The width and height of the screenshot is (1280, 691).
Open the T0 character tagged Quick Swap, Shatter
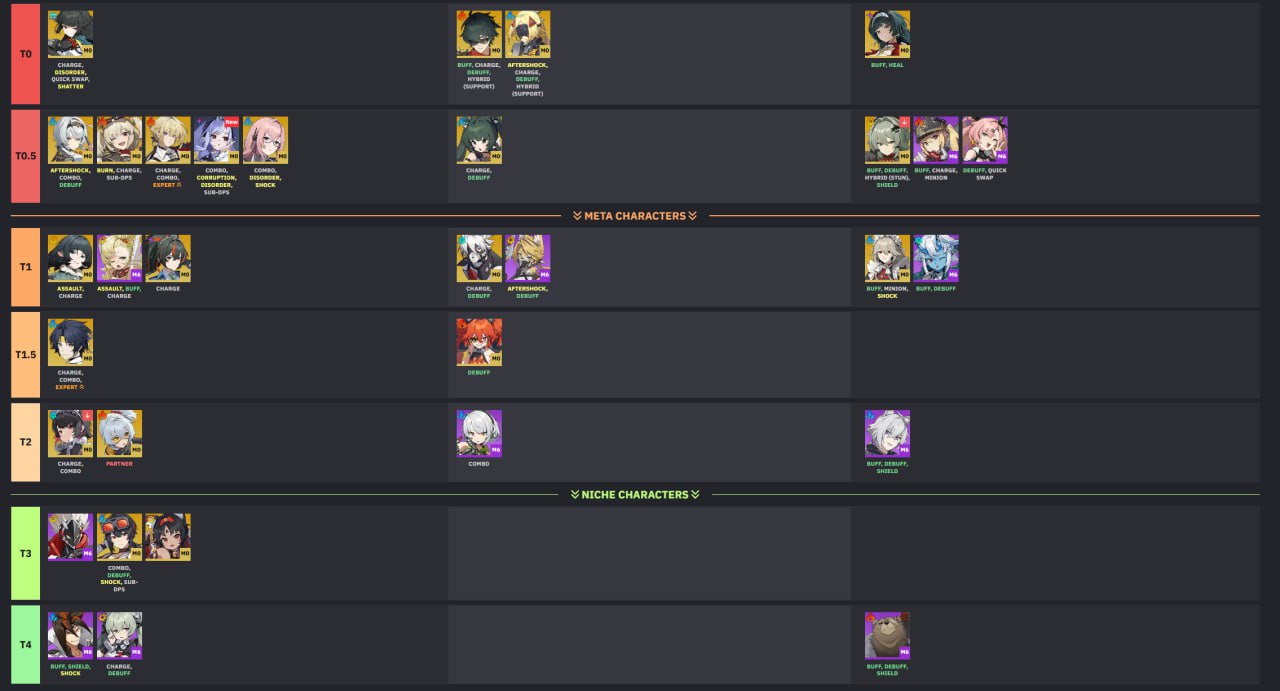coord(70,34)
